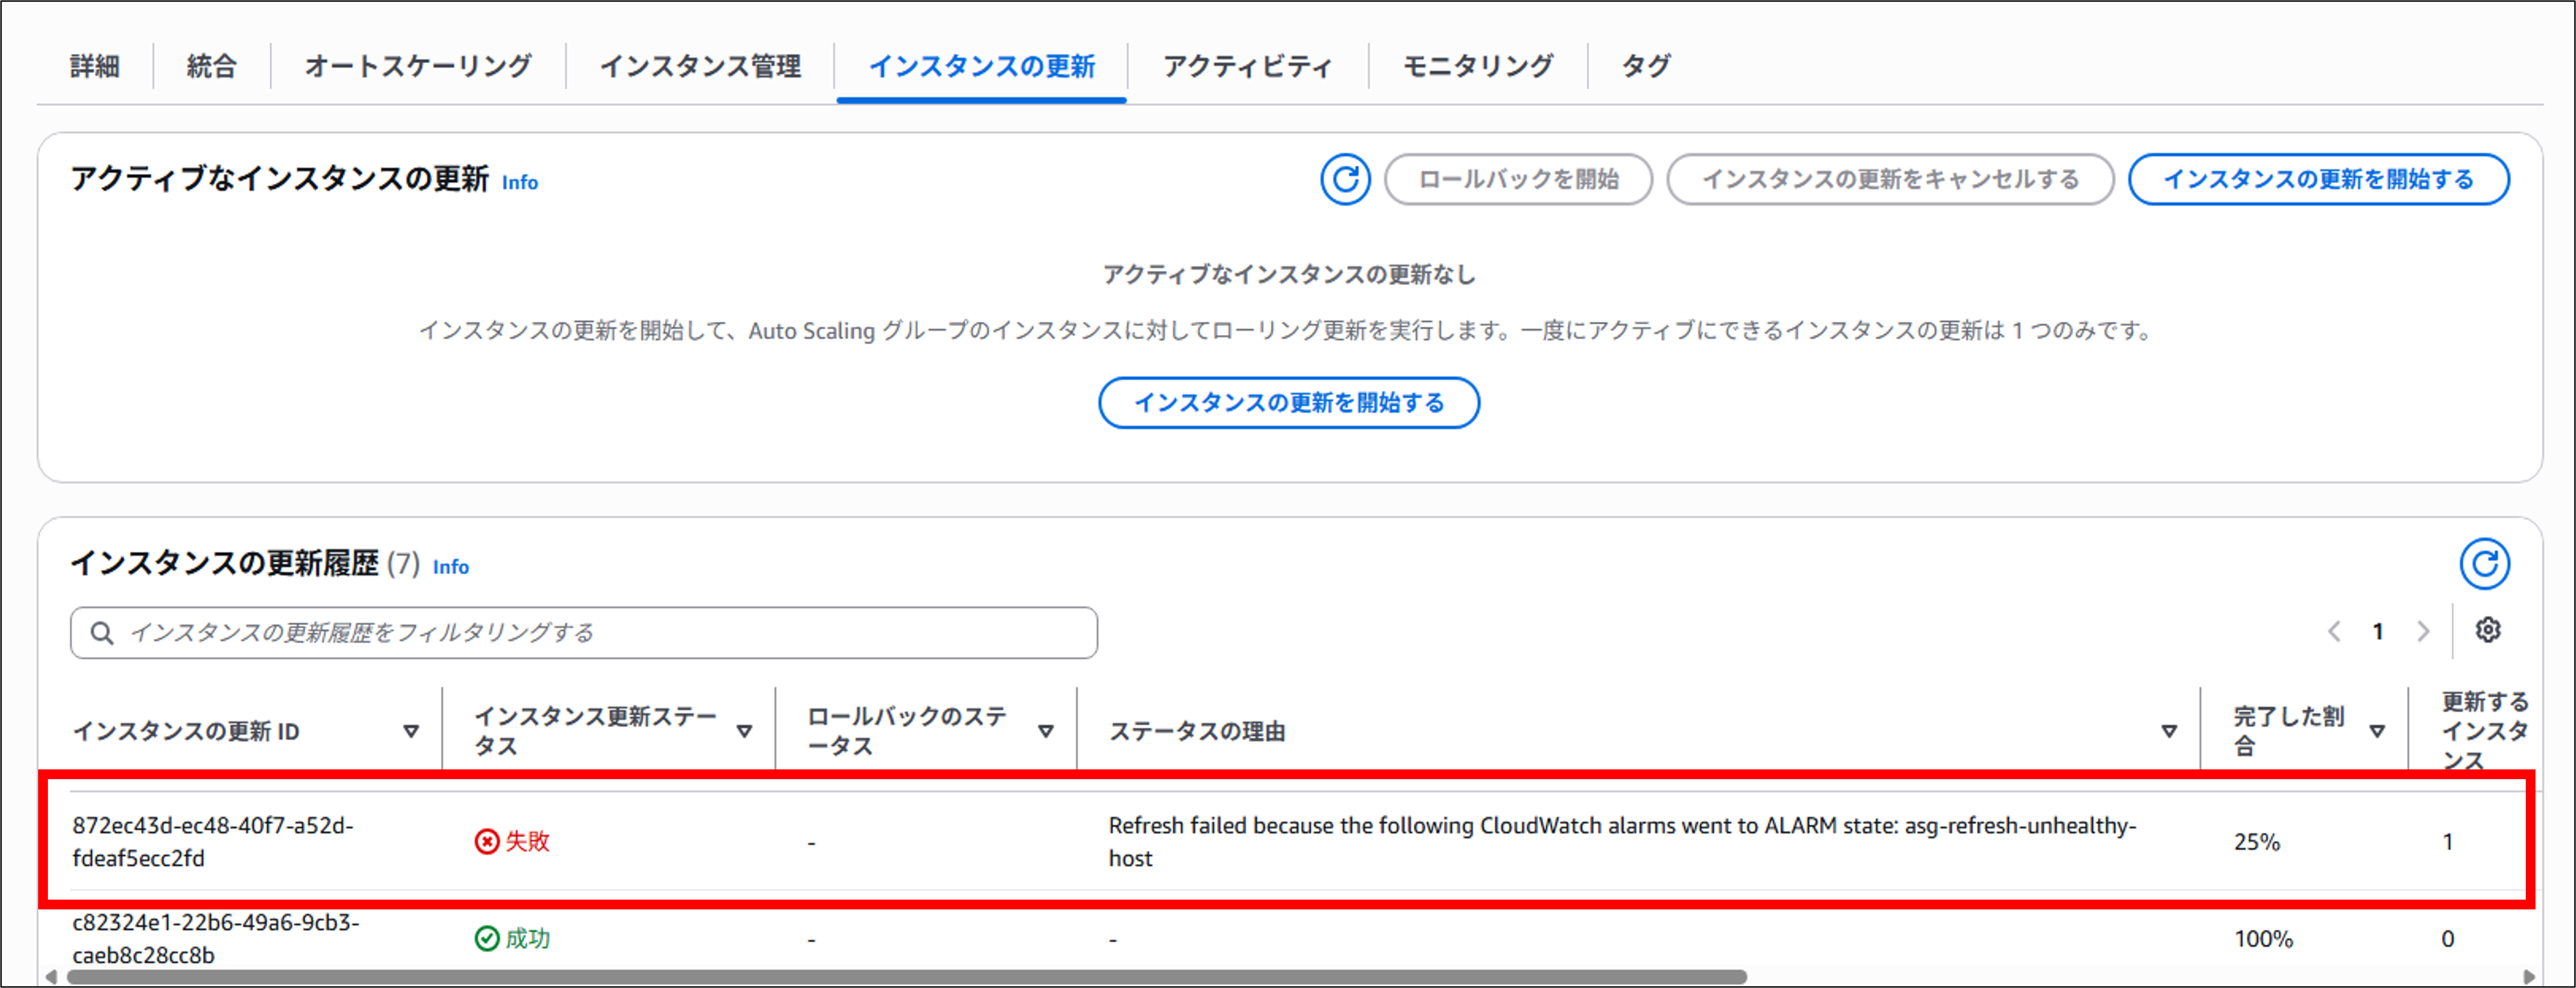The height and width of the screenshot is (988, 2576).
Task: Click refresh ID 872ec43d-ec48-40f7-a52d-fdeaf5ecc2fd
Action: [213, 842]
